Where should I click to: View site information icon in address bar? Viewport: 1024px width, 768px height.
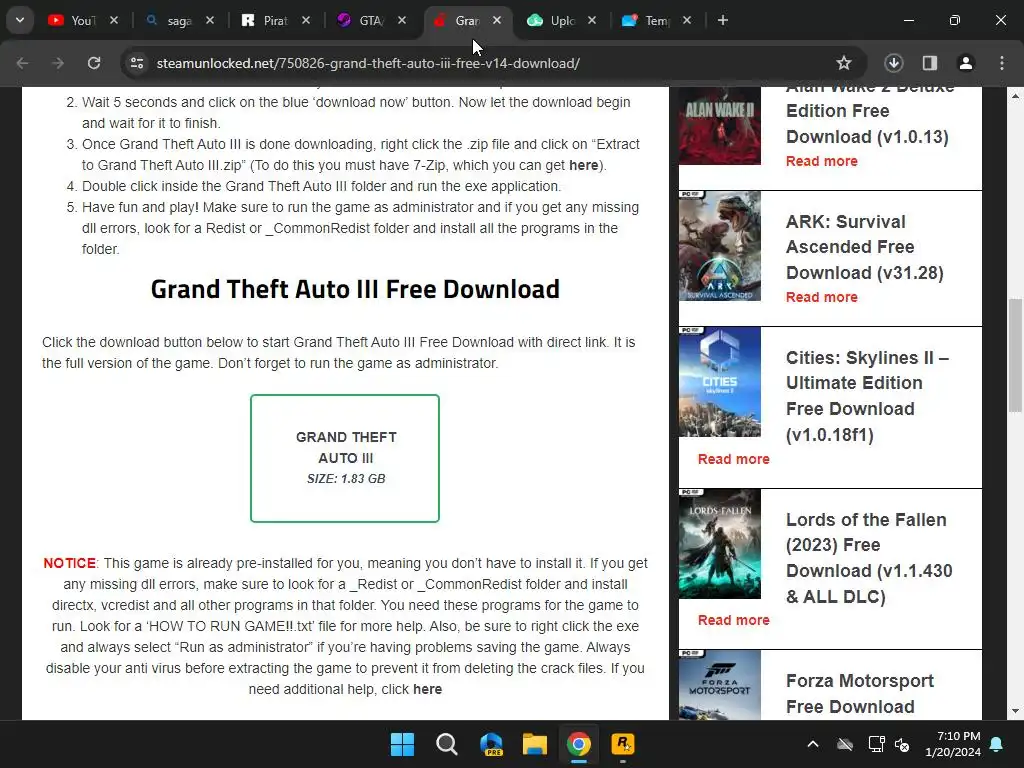137,63
